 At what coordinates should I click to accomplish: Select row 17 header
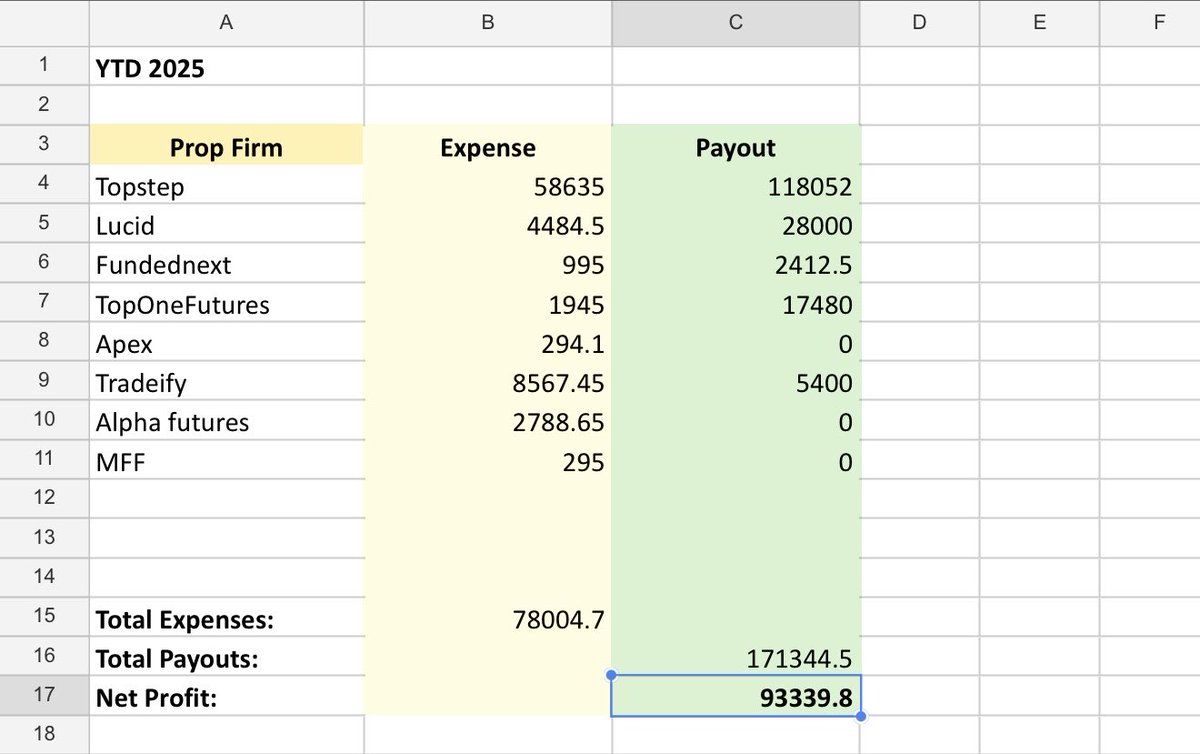tap(44, 697)
